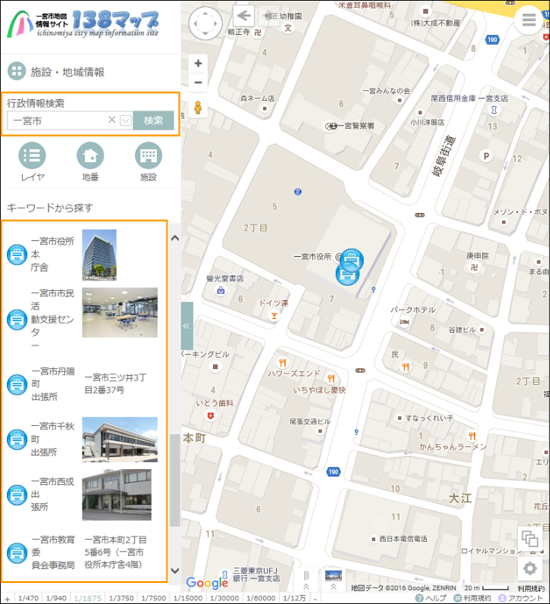Click the 138マップ site logo
Screen dimensions: 550x604
pos(83,23)
